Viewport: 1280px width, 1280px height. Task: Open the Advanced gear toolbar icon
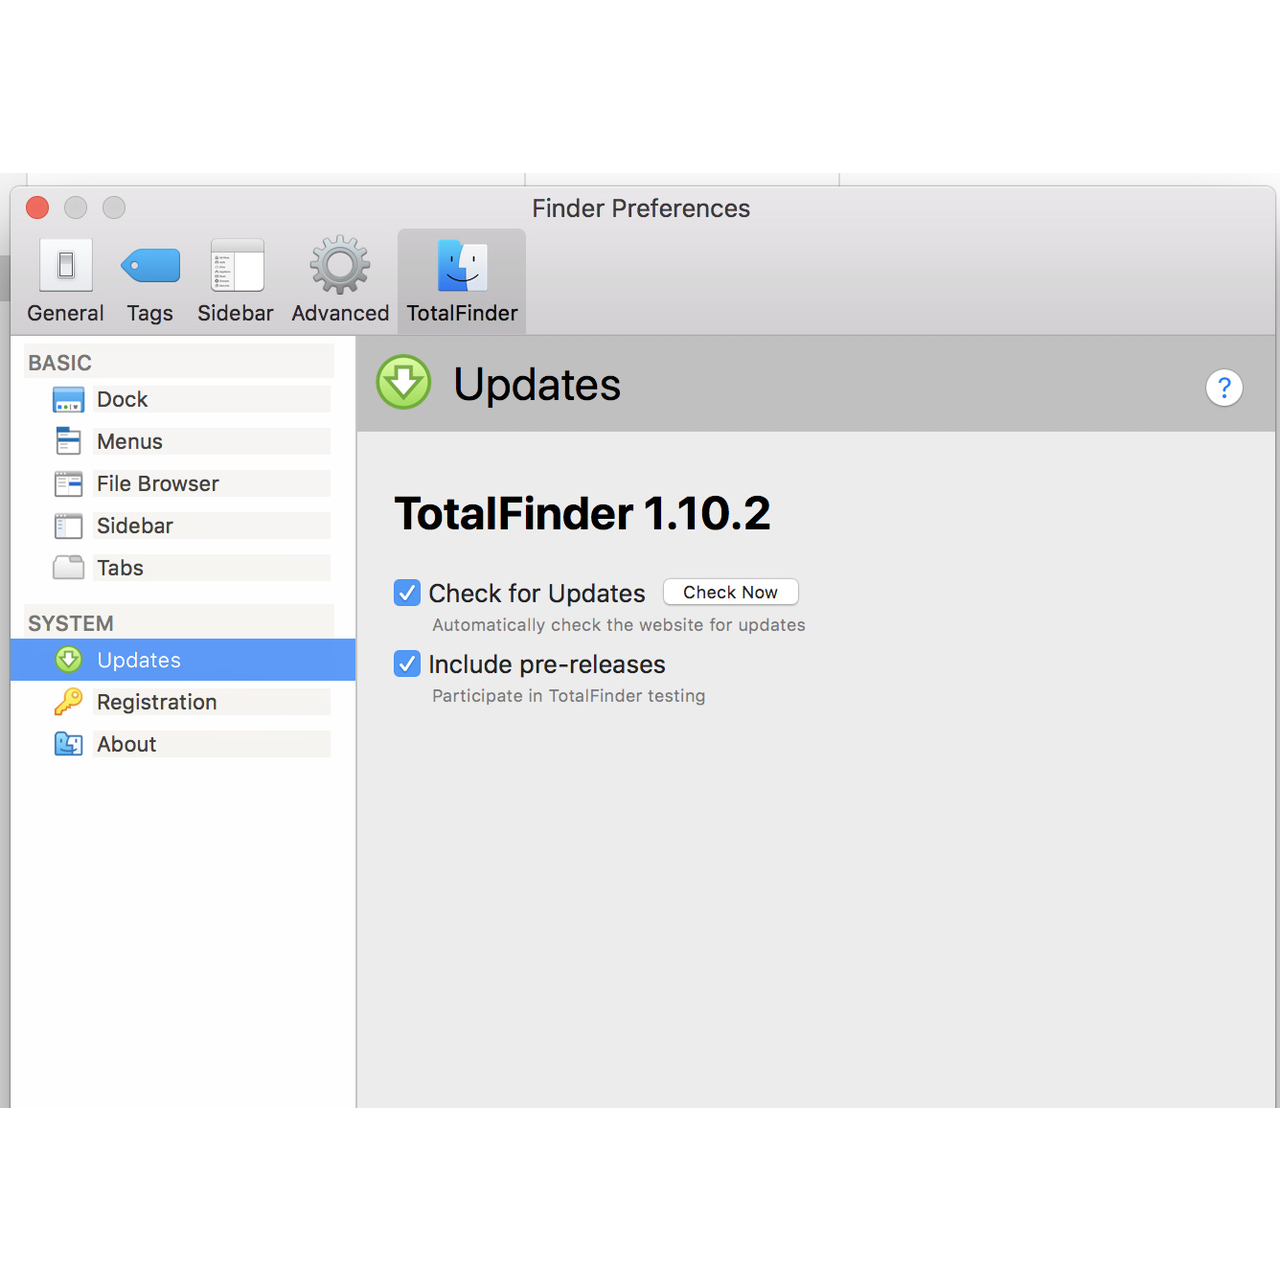pyautogui.click(x=340, y=265)
